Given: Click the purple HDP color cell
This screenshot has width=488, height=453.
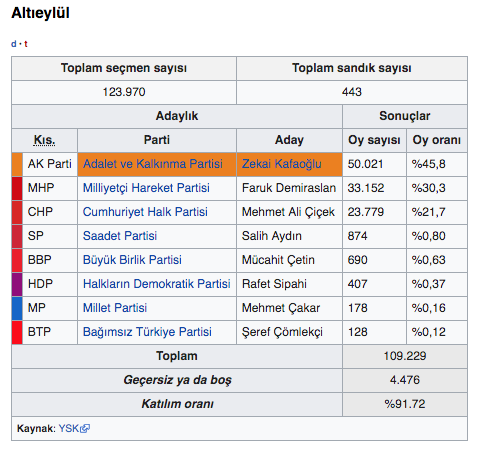Looking at the screenshot, I should point(17,284).
